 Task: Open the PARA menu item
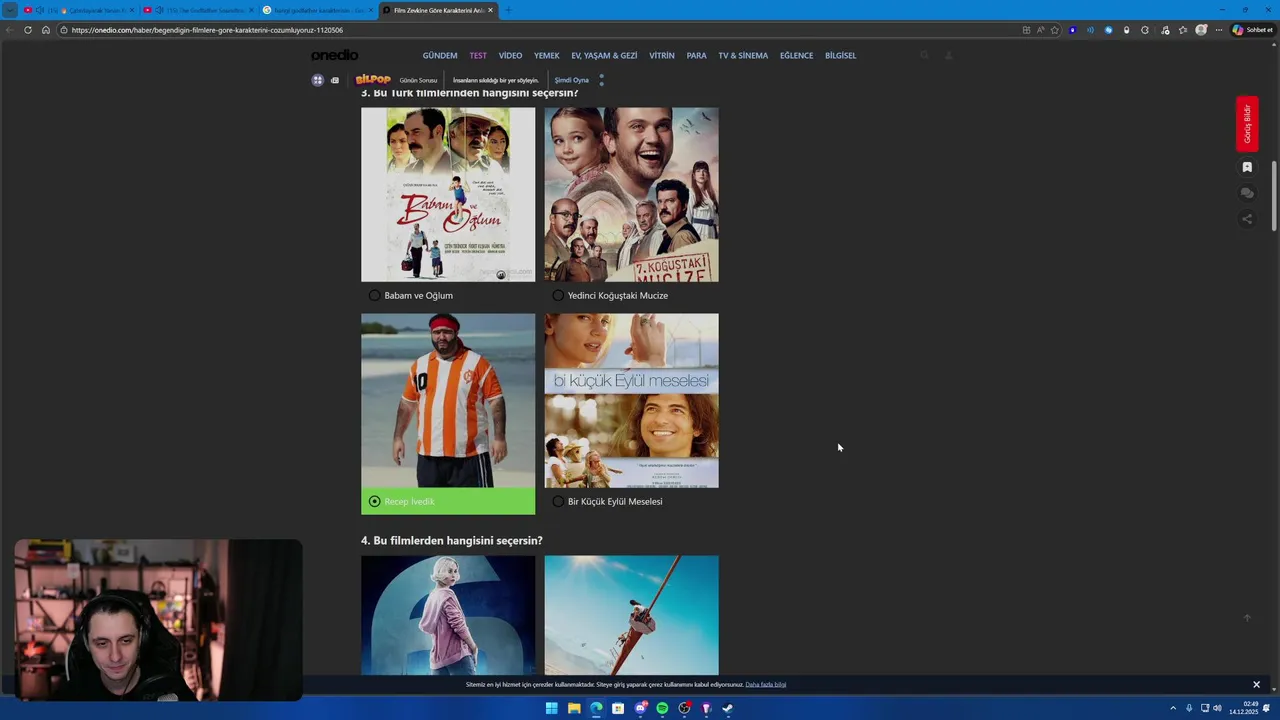696,56
